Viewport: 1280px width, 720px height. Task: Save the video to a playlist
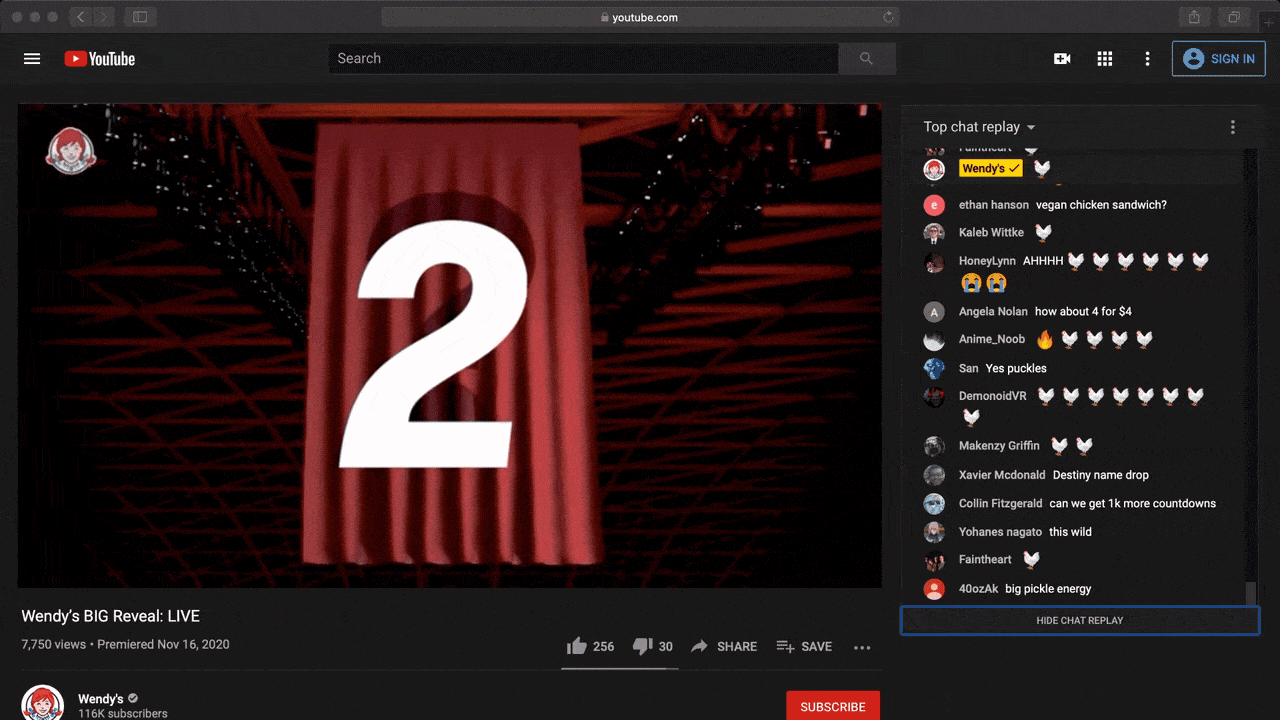(804, 646)
